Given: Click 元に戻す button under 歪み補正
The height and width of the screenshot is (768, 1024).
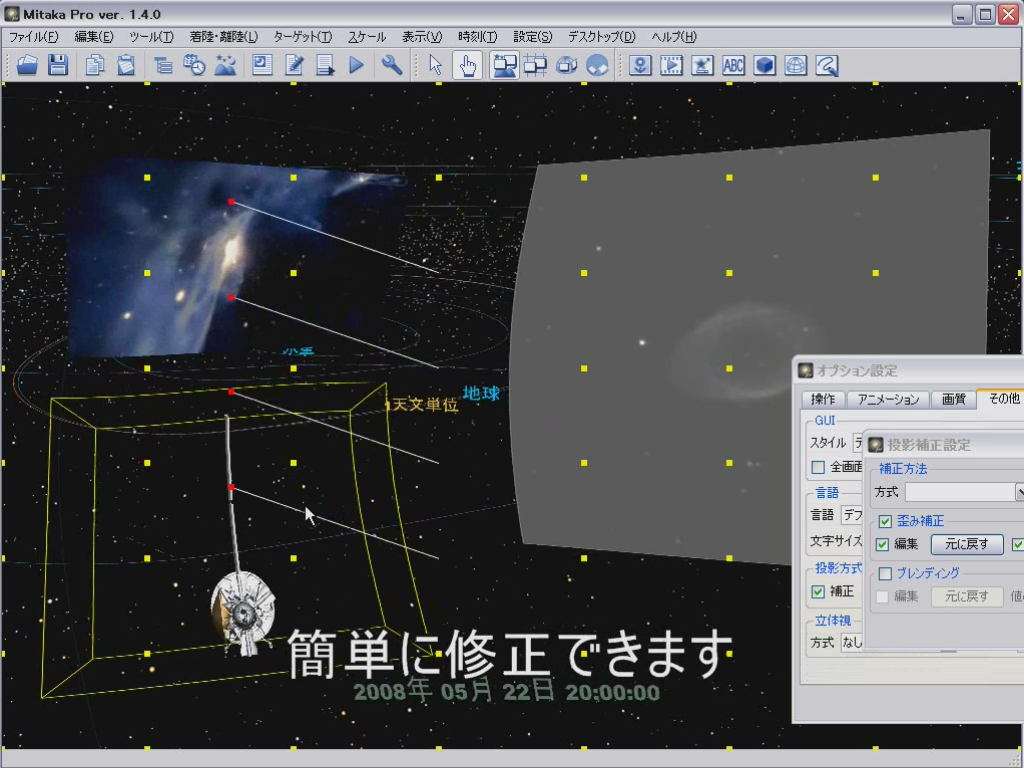Looking at the screenshot, I should pyautogui.click(x=967, y=545).
